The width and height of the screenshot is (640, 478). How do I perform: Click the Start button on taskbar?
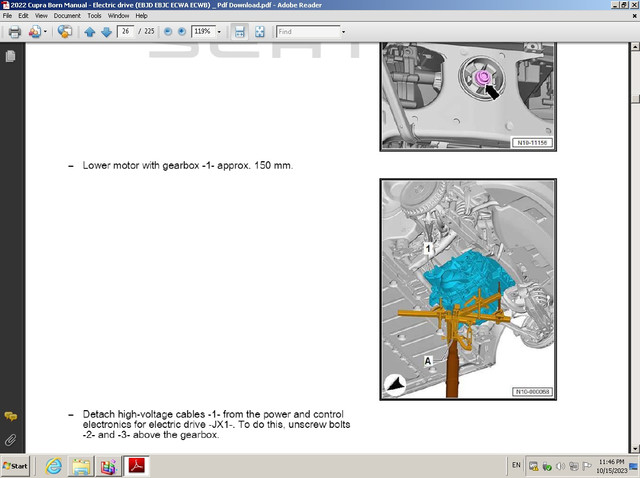tap(15, 466)
